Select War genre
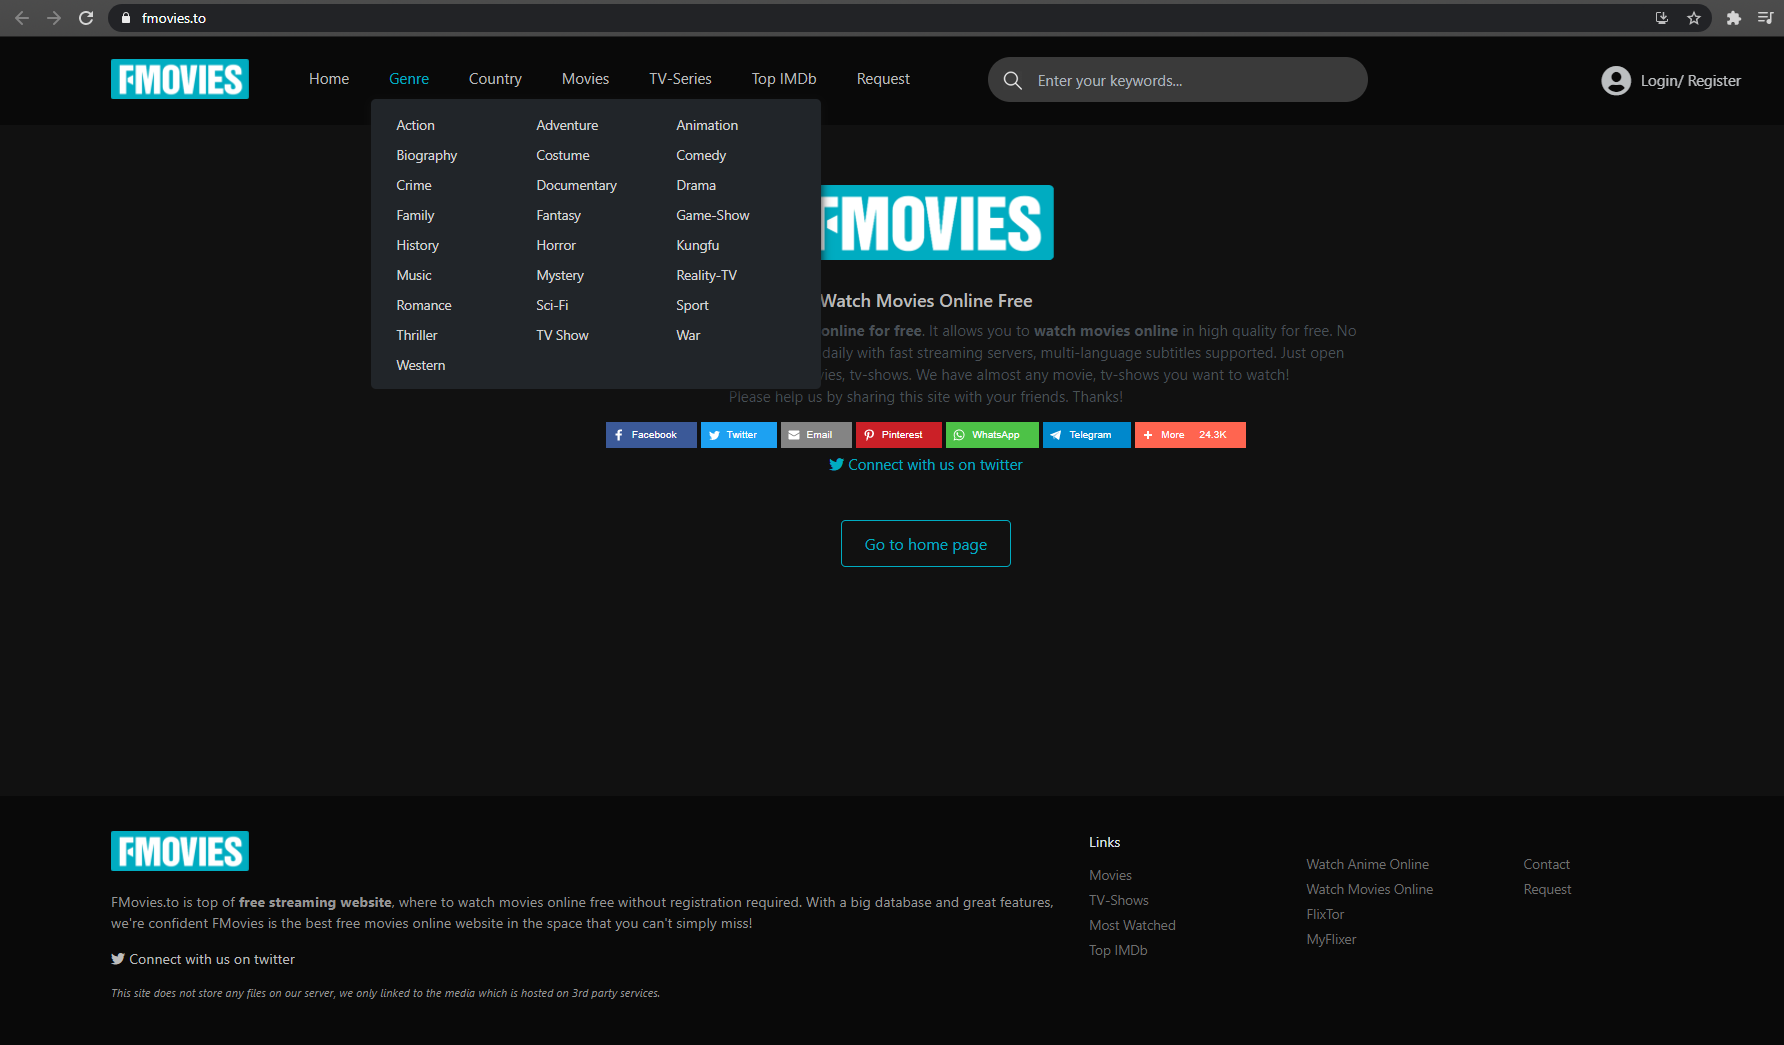 point(688,335)
